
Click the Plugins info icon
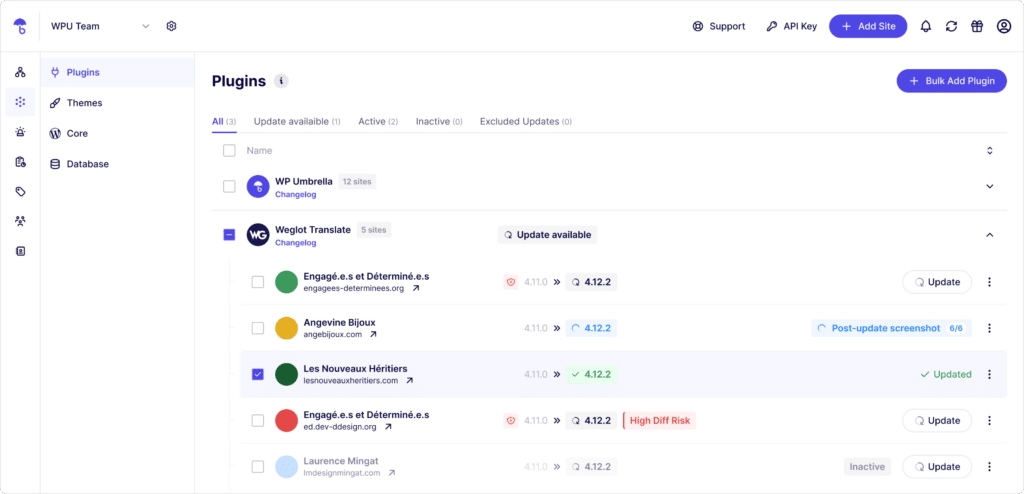(x=281, y=81)
